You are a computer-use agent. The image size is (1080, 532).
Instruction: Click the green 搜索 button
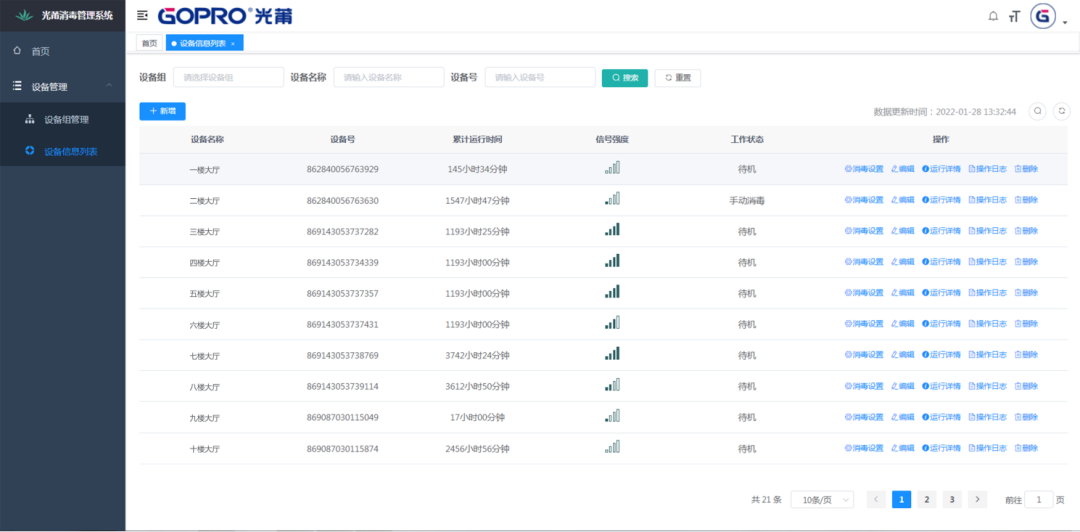[625, 78]
